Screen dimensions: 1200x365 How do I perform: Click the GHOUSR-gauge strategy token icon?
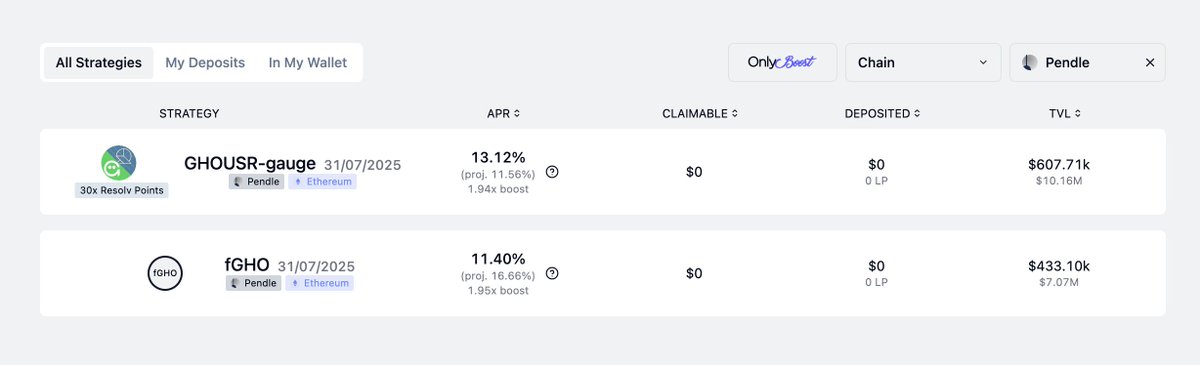click(x=119, y=163)
